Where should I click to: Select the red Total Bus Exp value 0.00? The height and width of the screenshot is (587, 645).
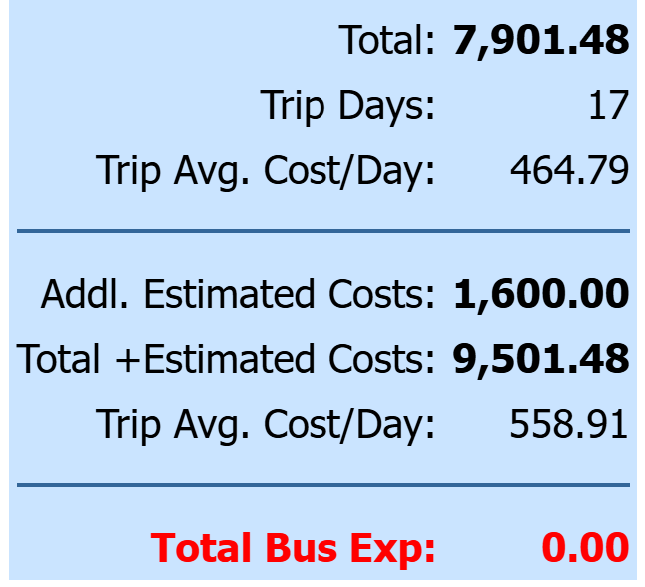(585, 547)
